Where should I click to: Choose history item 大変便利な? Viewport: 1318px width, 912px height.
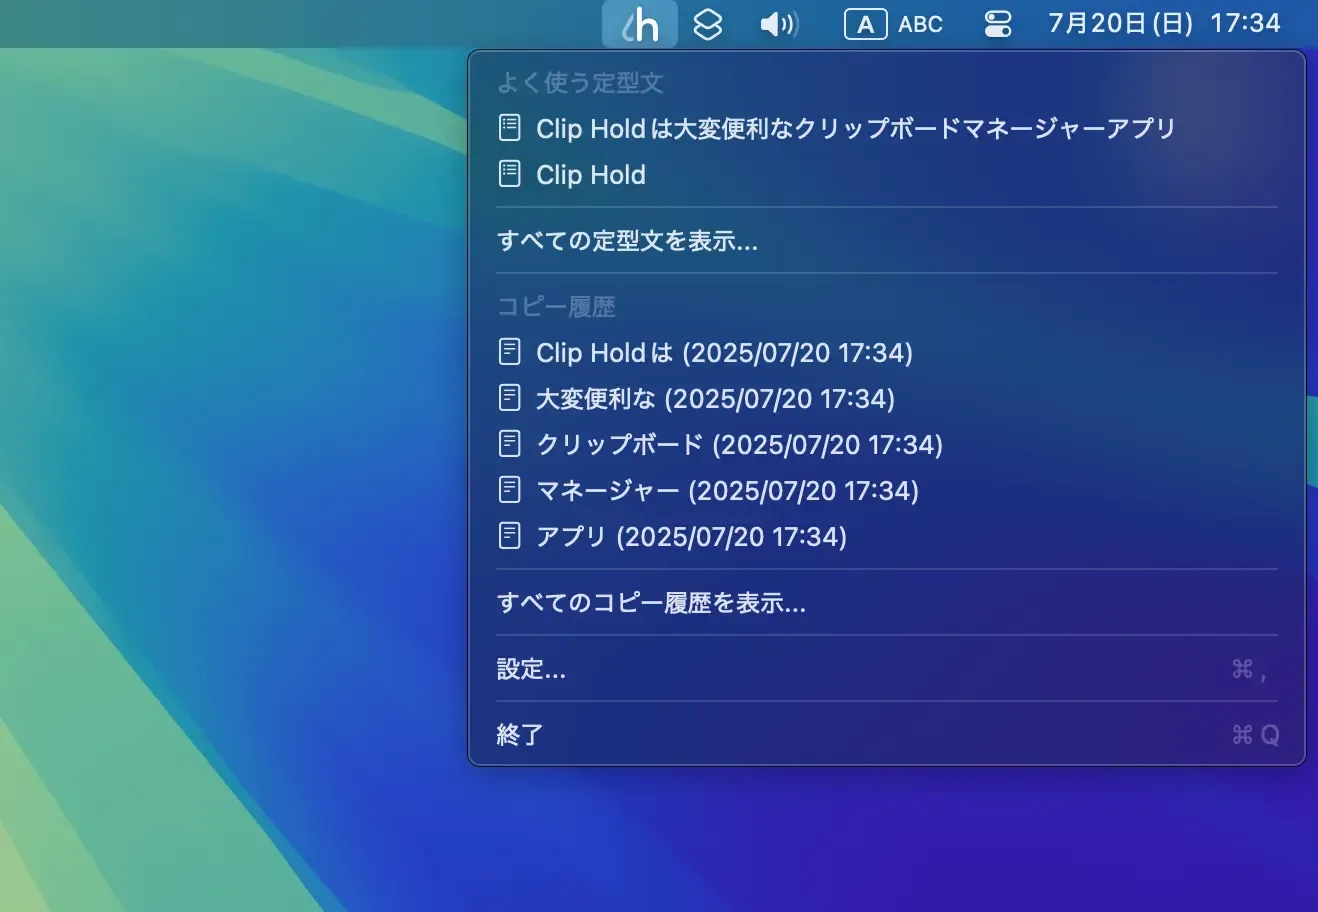(887, 398)
